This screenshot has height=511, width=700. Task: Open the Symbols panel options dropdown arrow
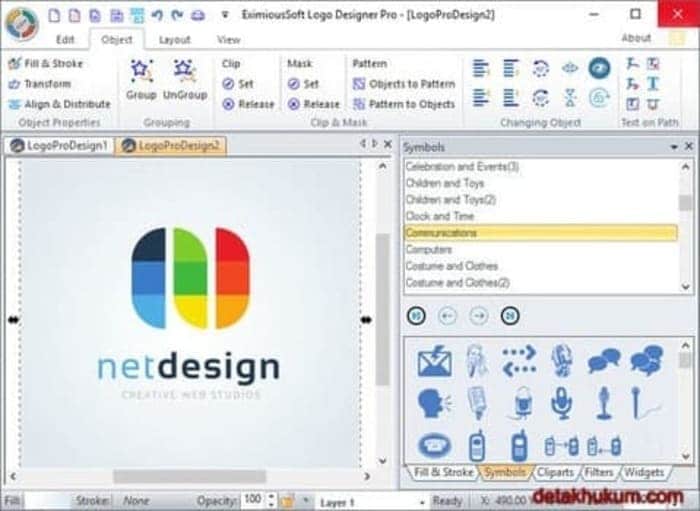click(674, 147)
